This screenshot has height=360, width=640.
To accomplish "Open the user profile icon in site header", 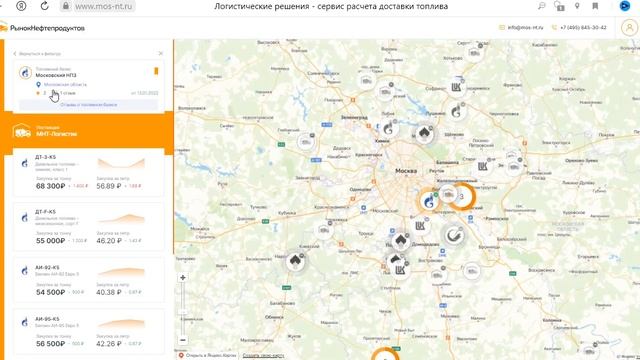I will (x=629, y=28).
